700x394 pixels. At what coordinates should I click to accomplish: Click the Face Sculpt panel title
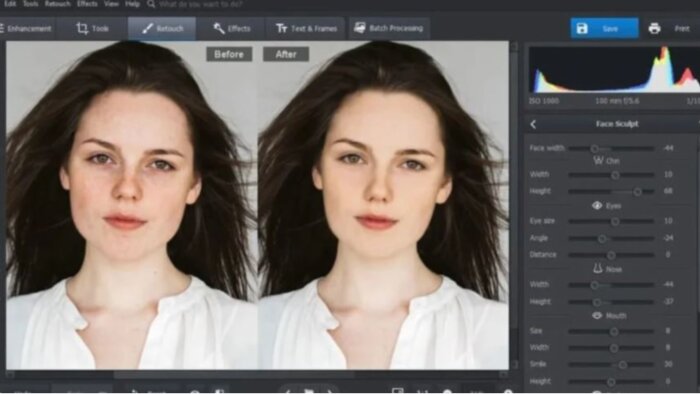click(x=617, y=124)
